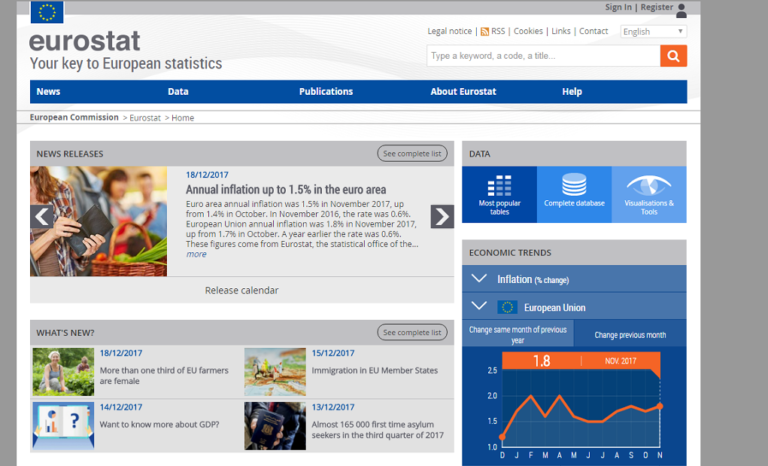Open Annual inflation up to 1.5% headline

(286, 190)
